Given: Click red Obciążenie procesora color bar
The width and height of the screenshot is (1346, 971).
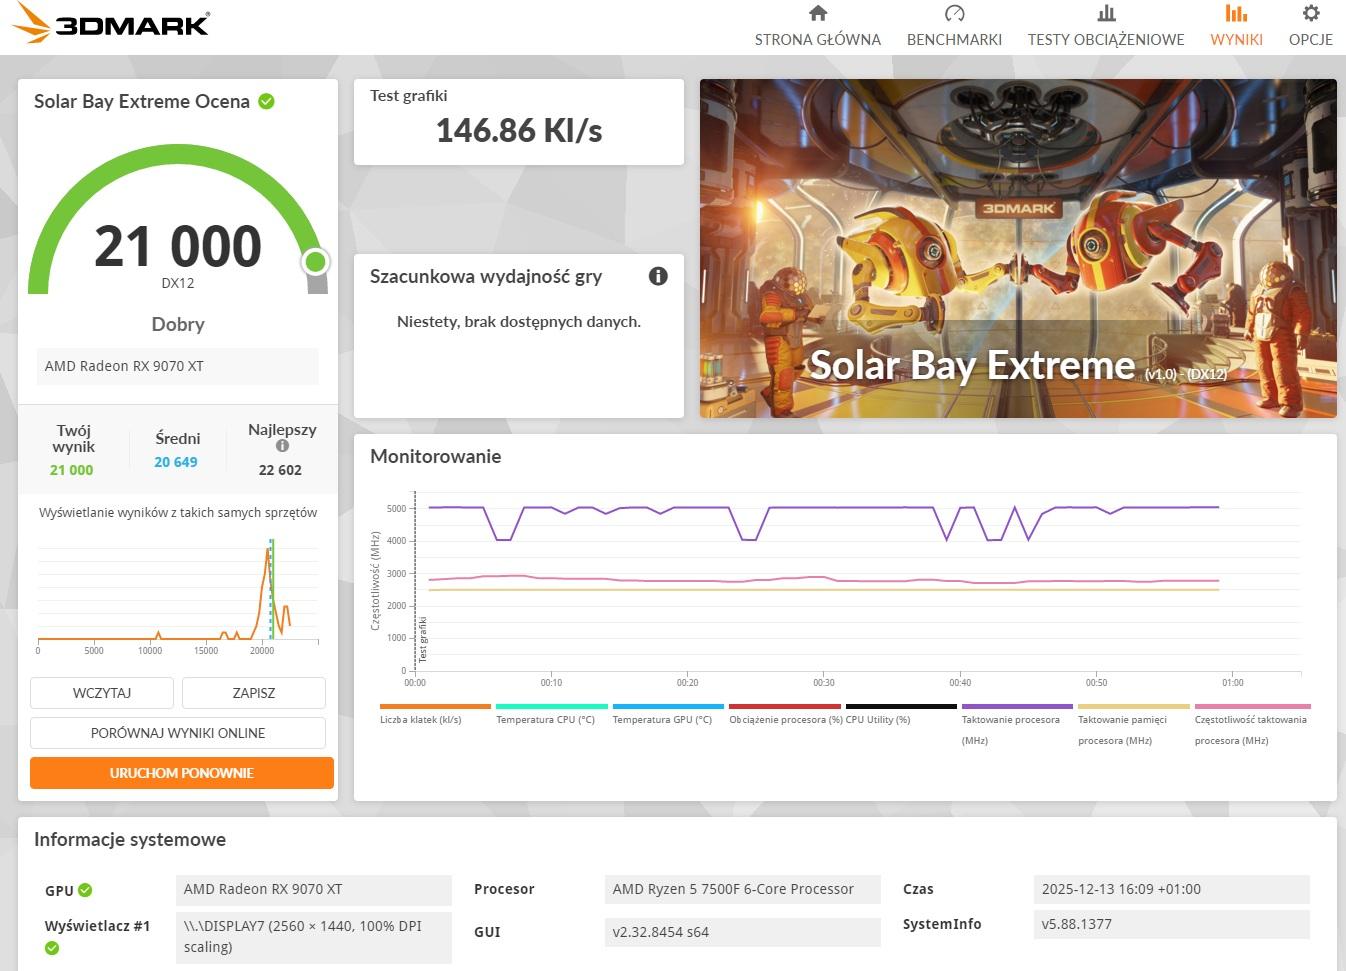Looking at the screenshot, I should pyautogui.click(x=785, y=706).
